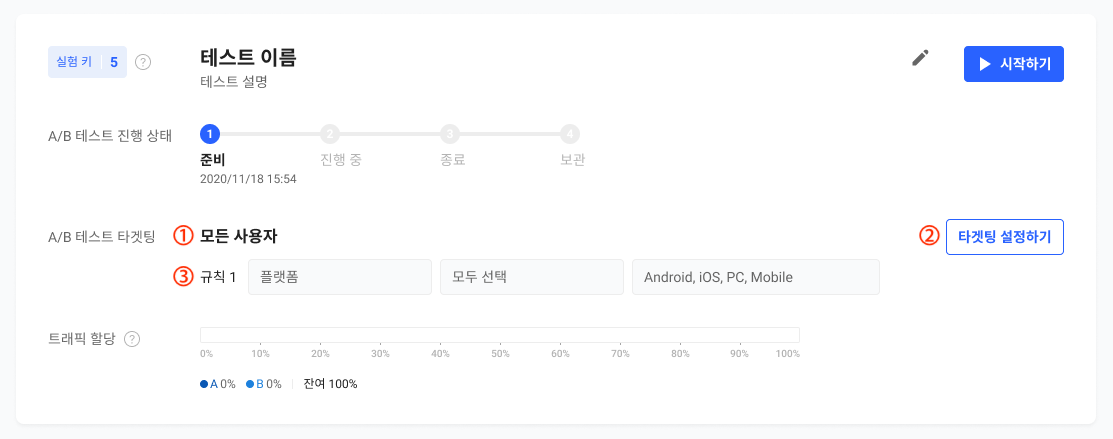Open the Android, iOS, PC, Mobile field

pos(756,277)
